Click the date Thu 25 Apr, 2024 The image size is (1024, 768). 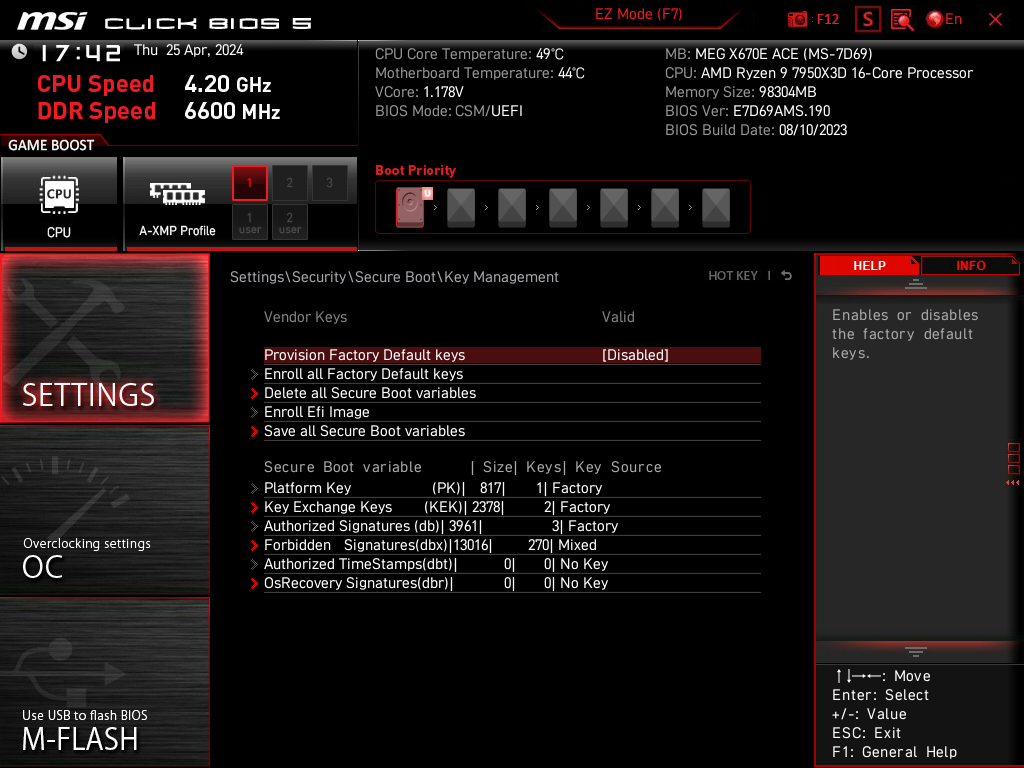click(189, 50)
